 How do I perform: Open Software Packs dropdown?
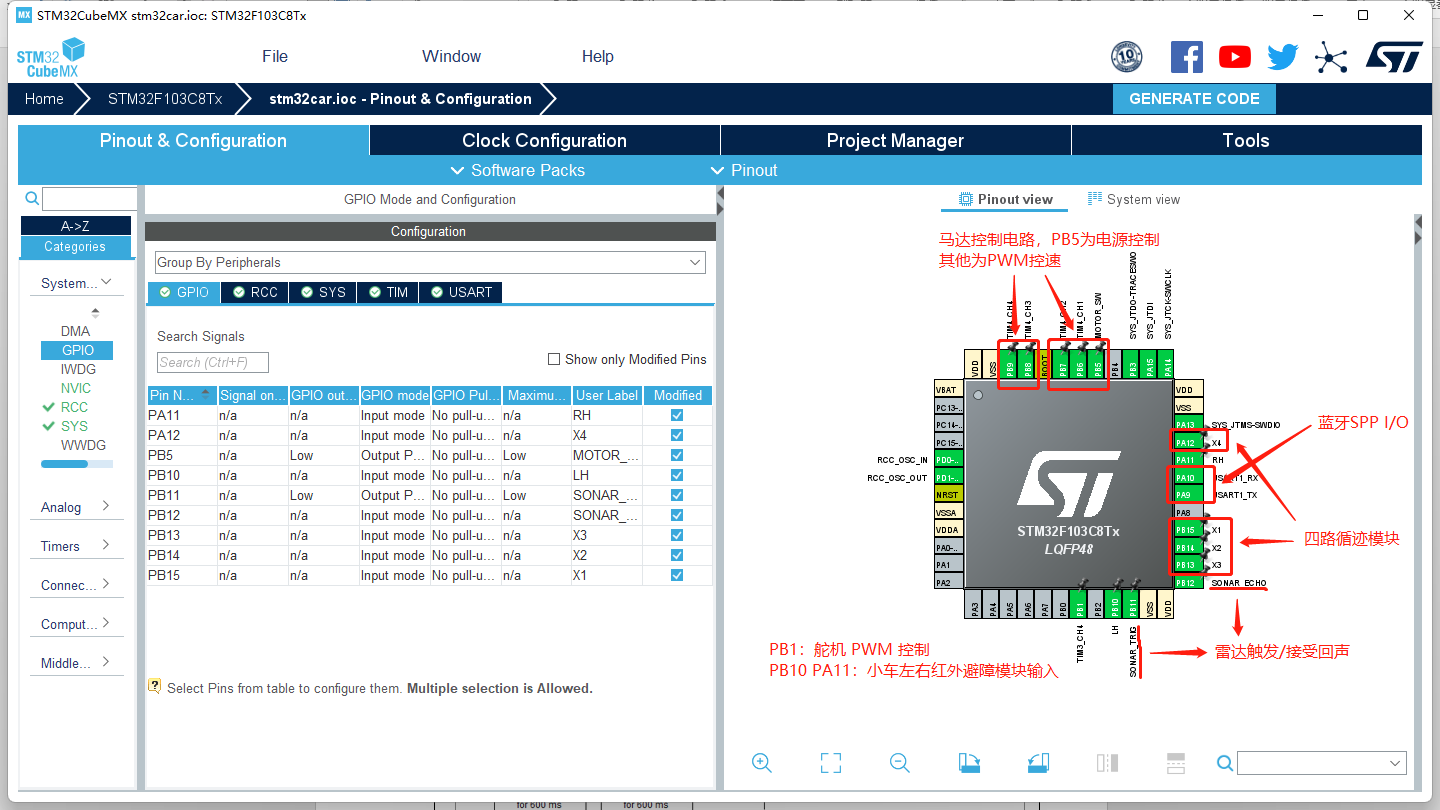518,170
